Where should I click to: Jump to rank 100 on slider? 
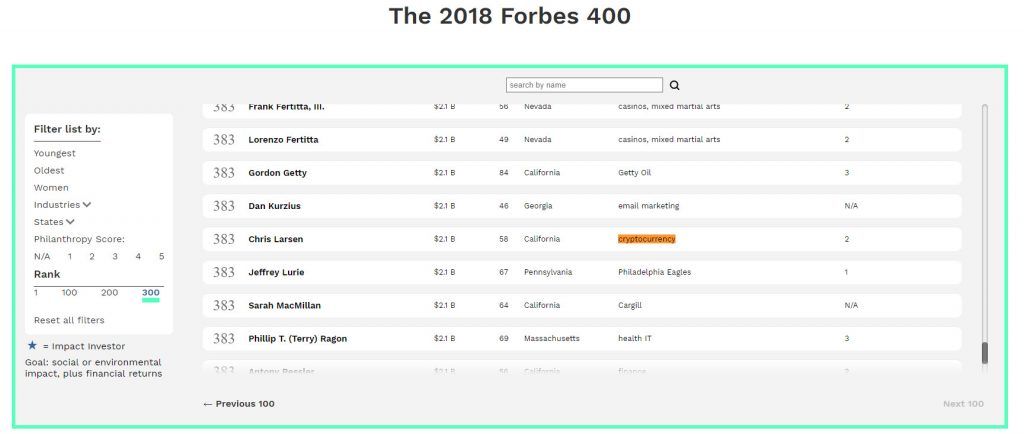point(69,292)
